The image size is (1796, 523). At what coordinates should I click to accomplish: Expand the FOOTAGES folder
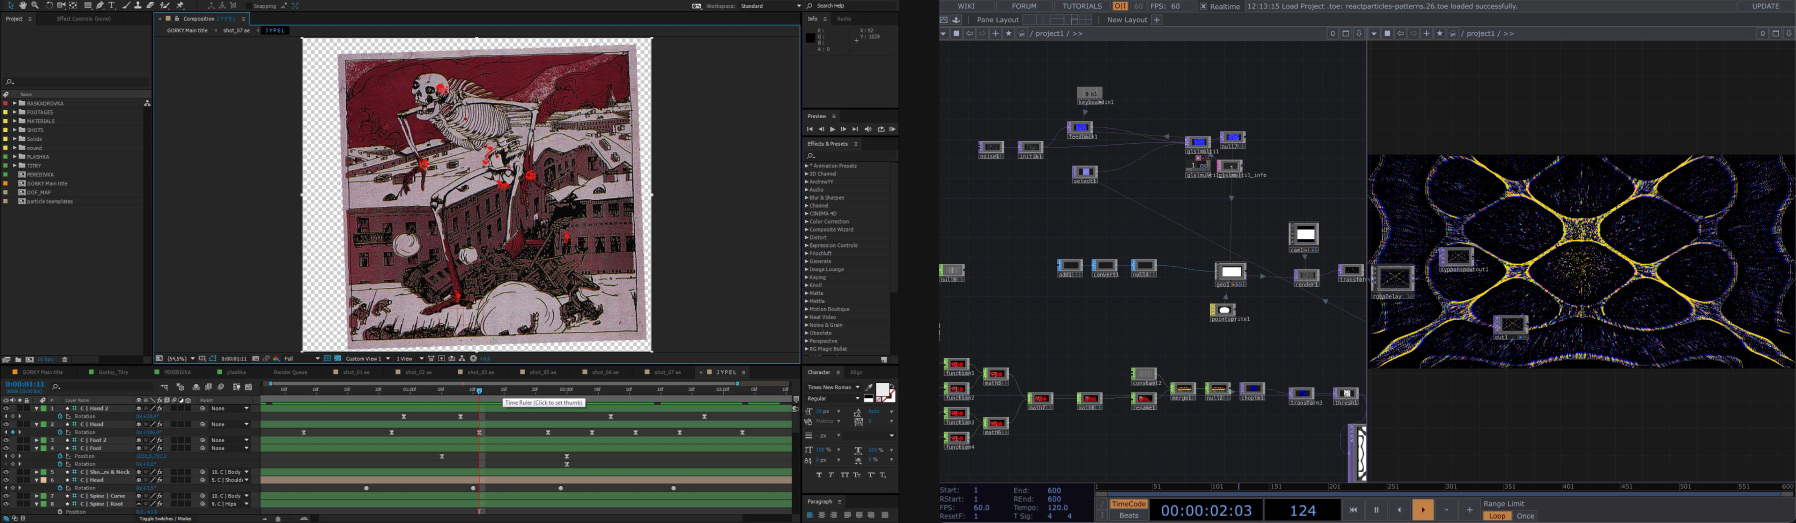click(14, 112)
